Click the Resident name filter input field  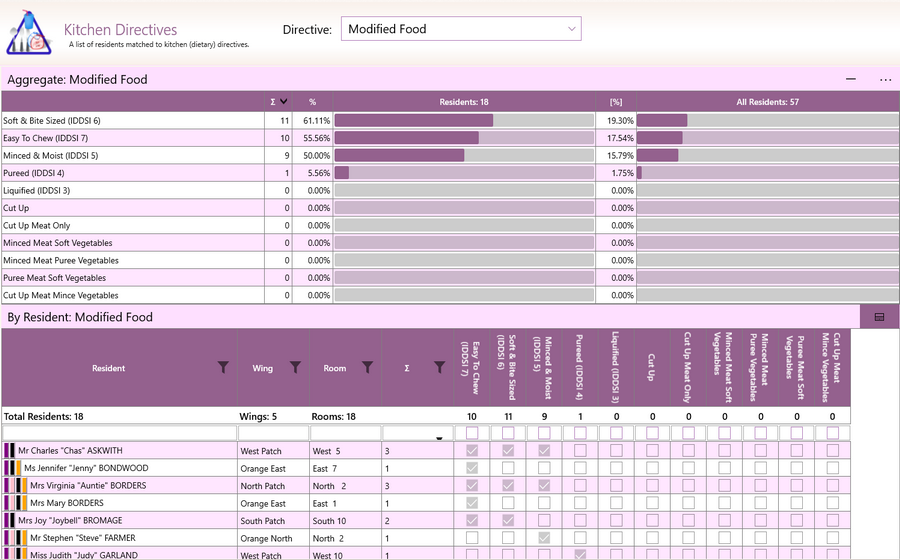pos(119,433)
